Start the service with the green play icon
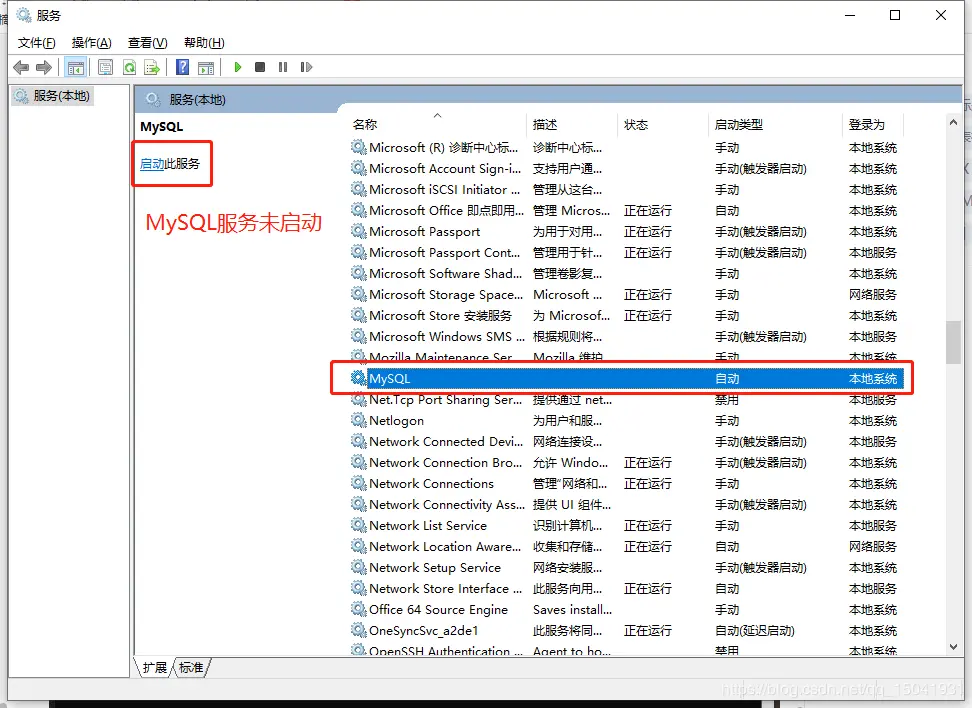This screenshot has width=972, height=708. [237, 67]
